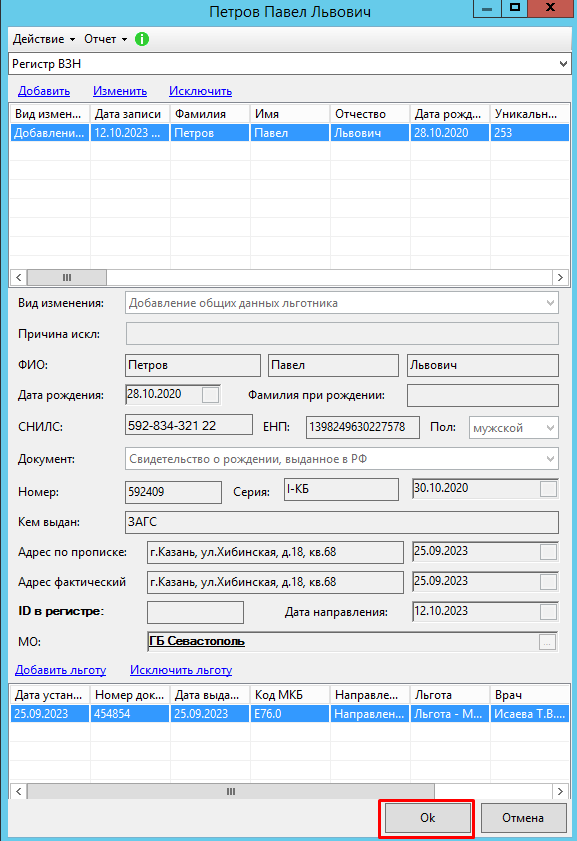Toggle document issue date 30.10.2020 checkbox
The width and height of the screenshot is (577, 841).
548,489
